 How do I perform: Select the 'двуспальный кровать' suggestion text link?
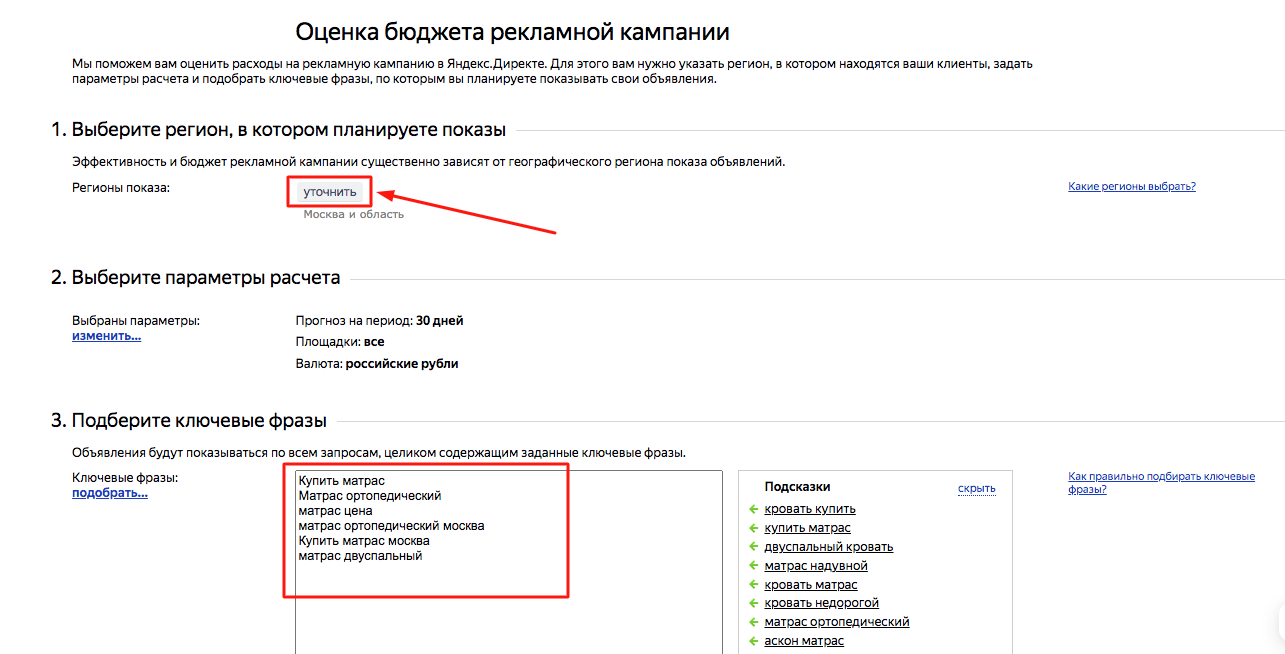[x=828, y=547]
